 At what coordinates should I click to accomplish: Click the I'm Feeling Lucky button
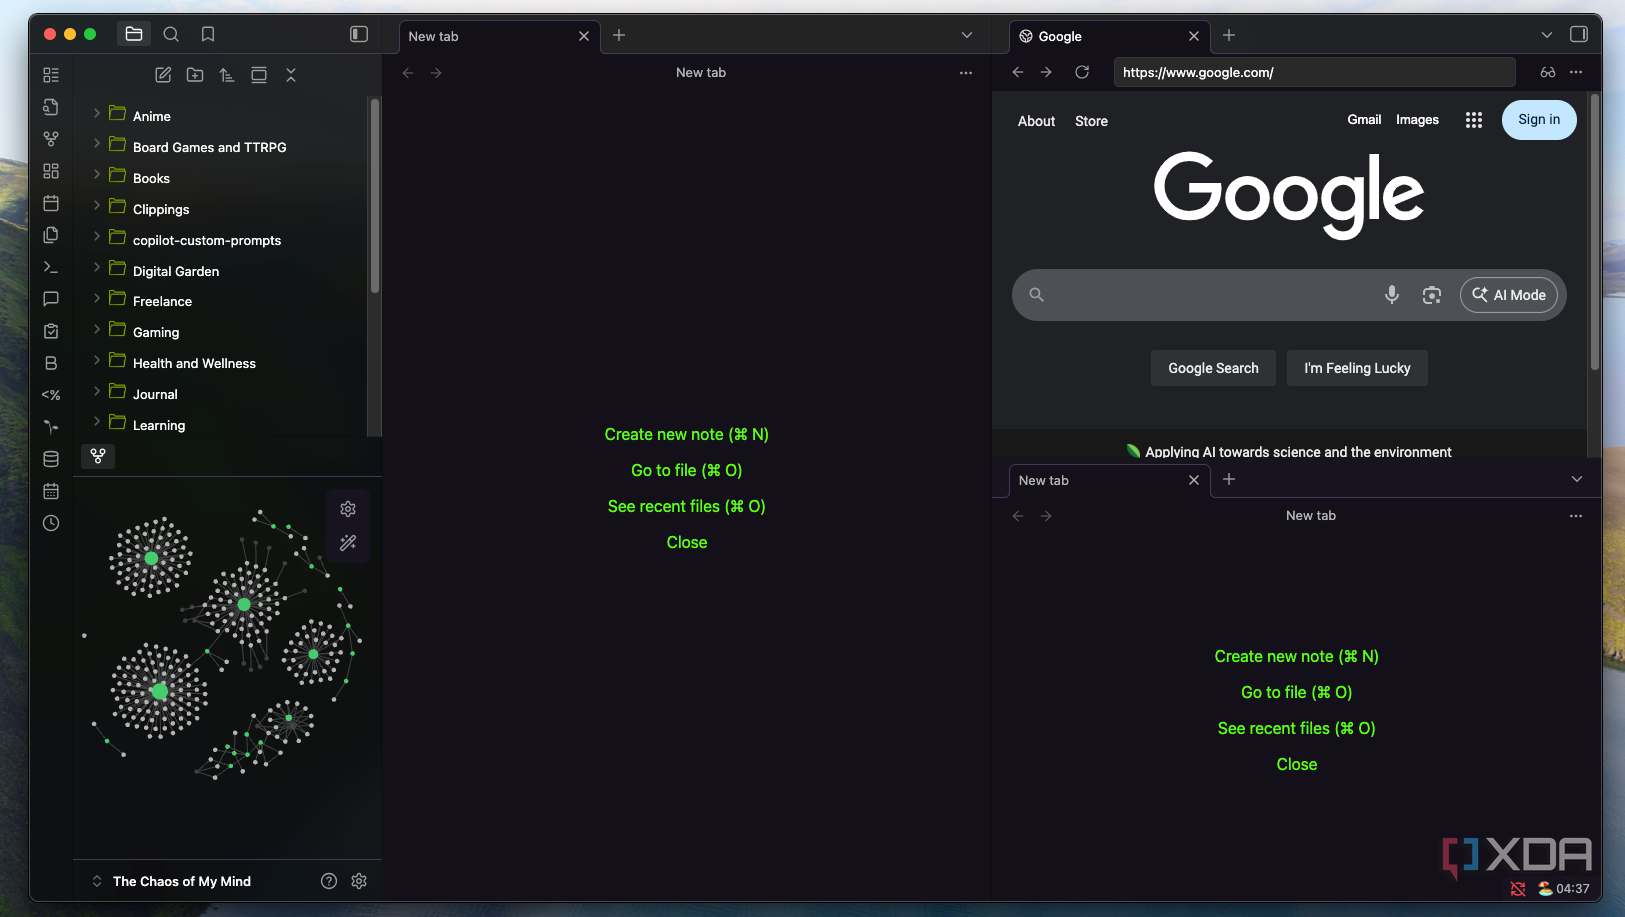click(1357, 368)
